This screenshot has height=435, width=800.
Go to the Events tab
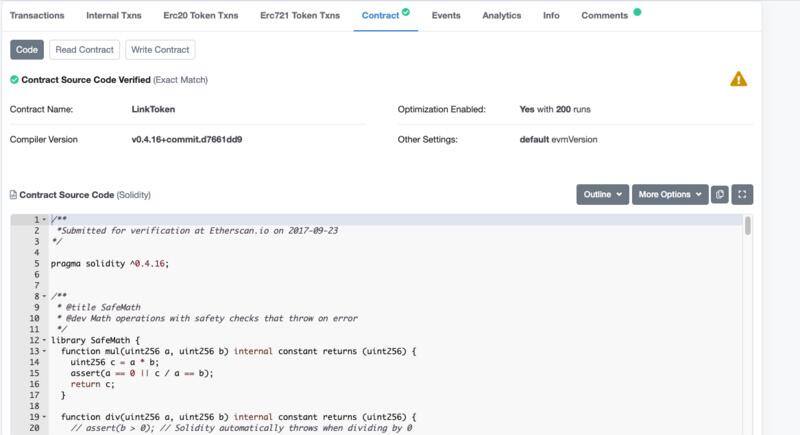point(446,15)
